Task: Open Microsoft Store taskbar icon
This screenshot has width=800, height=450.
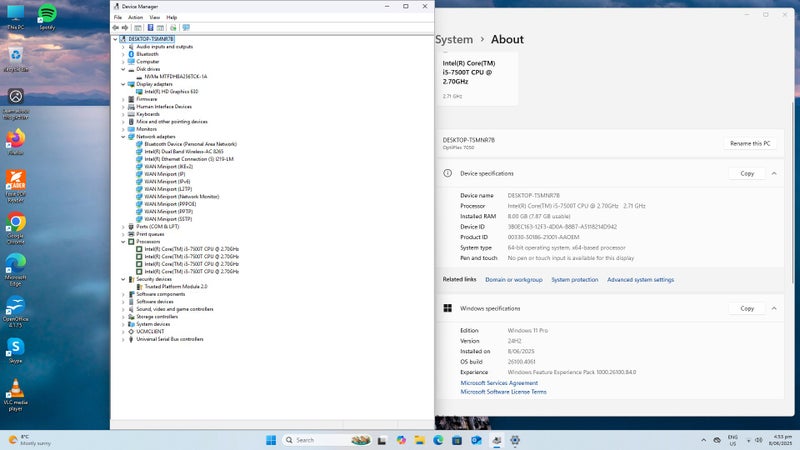Action: tap(457, 440)
